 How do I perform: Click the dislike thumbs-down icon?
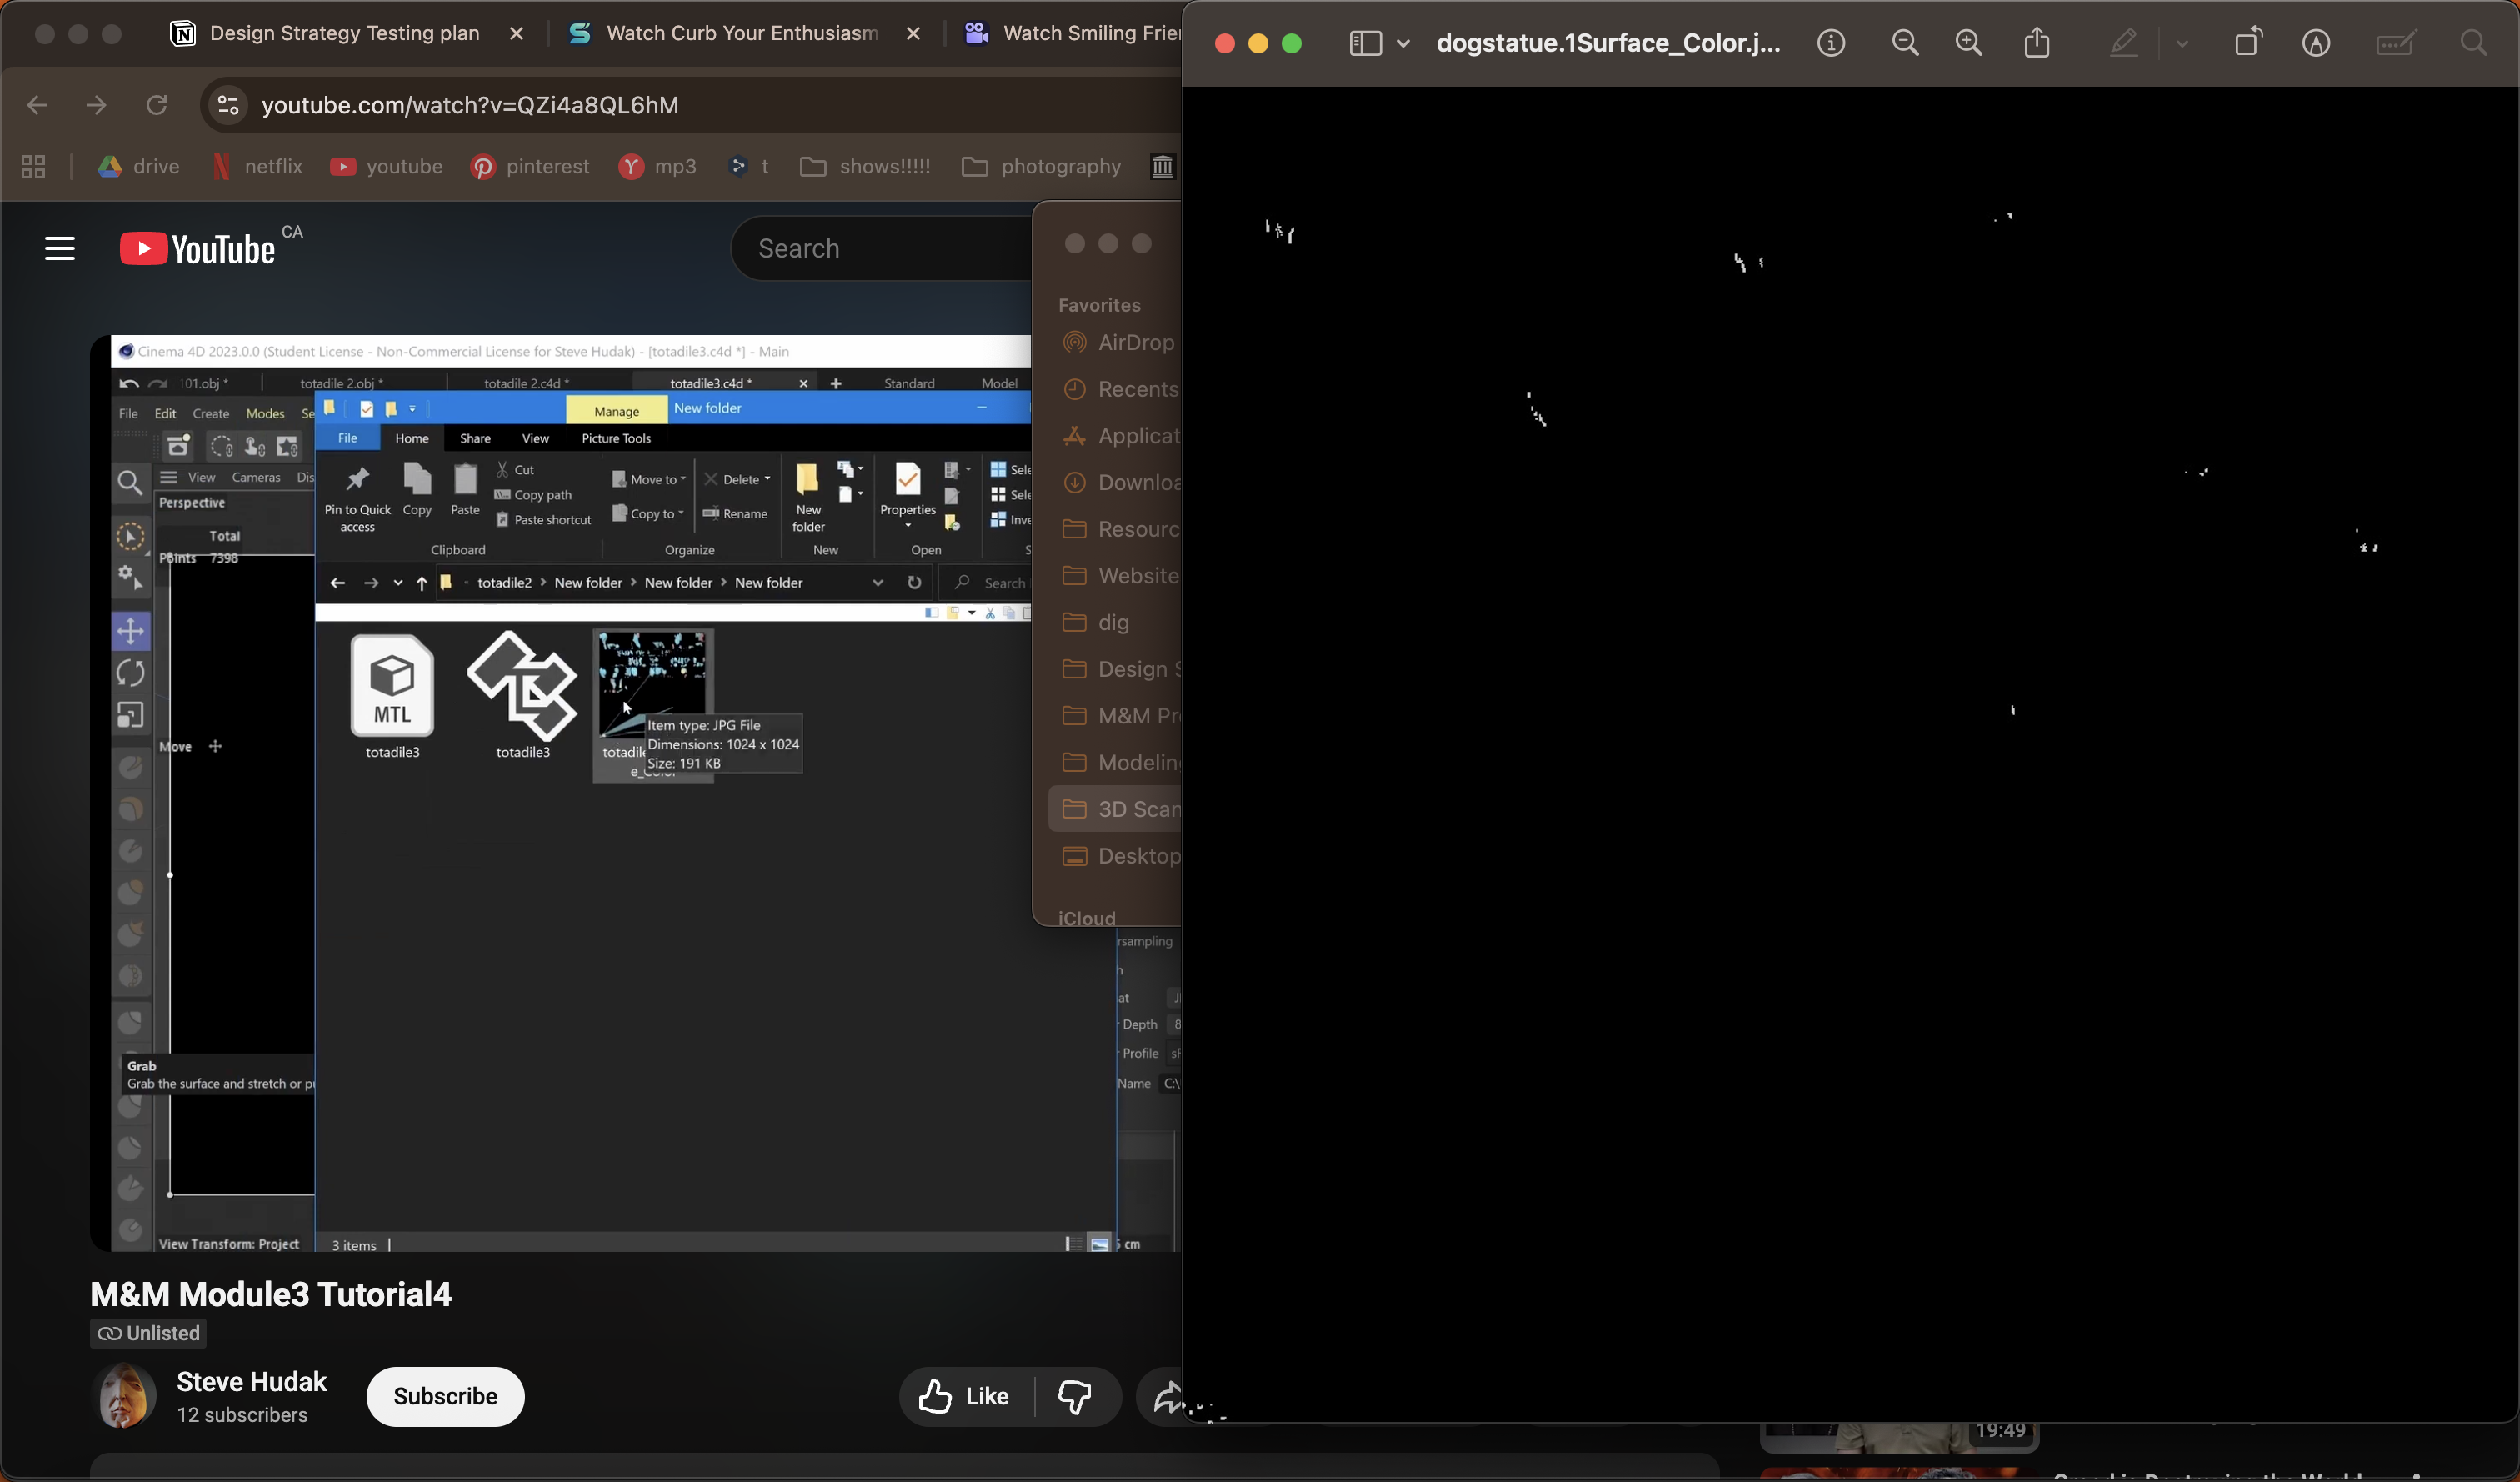tap(1075, 1396)
